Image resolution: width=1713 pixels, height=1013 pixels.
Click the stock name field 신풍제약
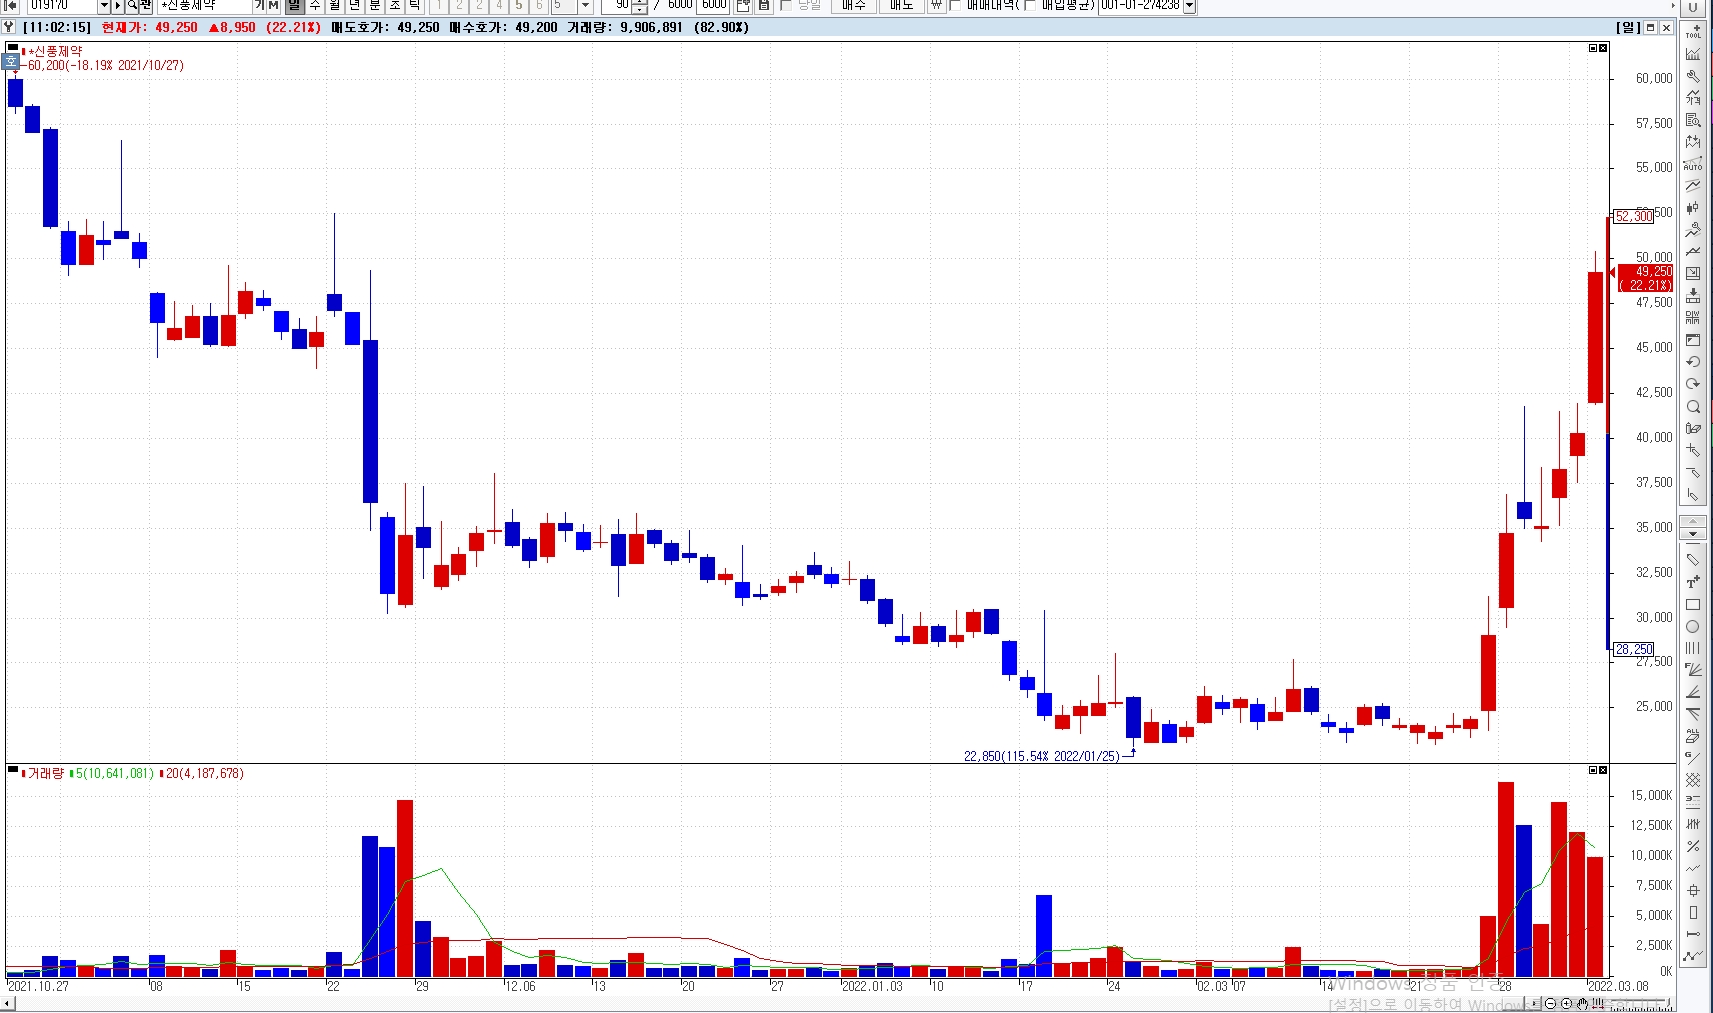206,6
